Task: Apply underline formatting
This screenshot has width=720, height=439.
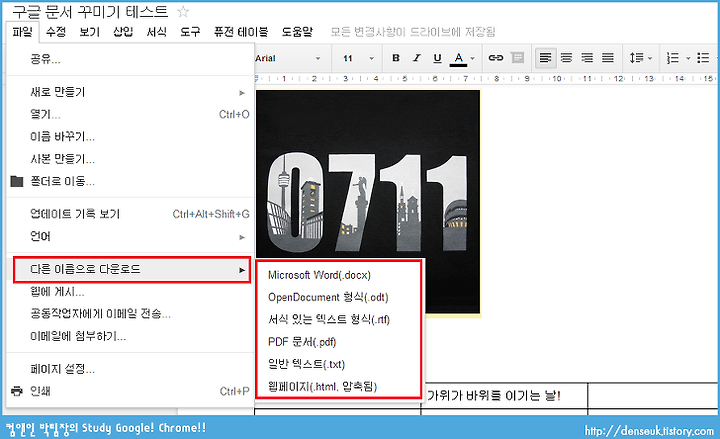Action: point(437,58)
